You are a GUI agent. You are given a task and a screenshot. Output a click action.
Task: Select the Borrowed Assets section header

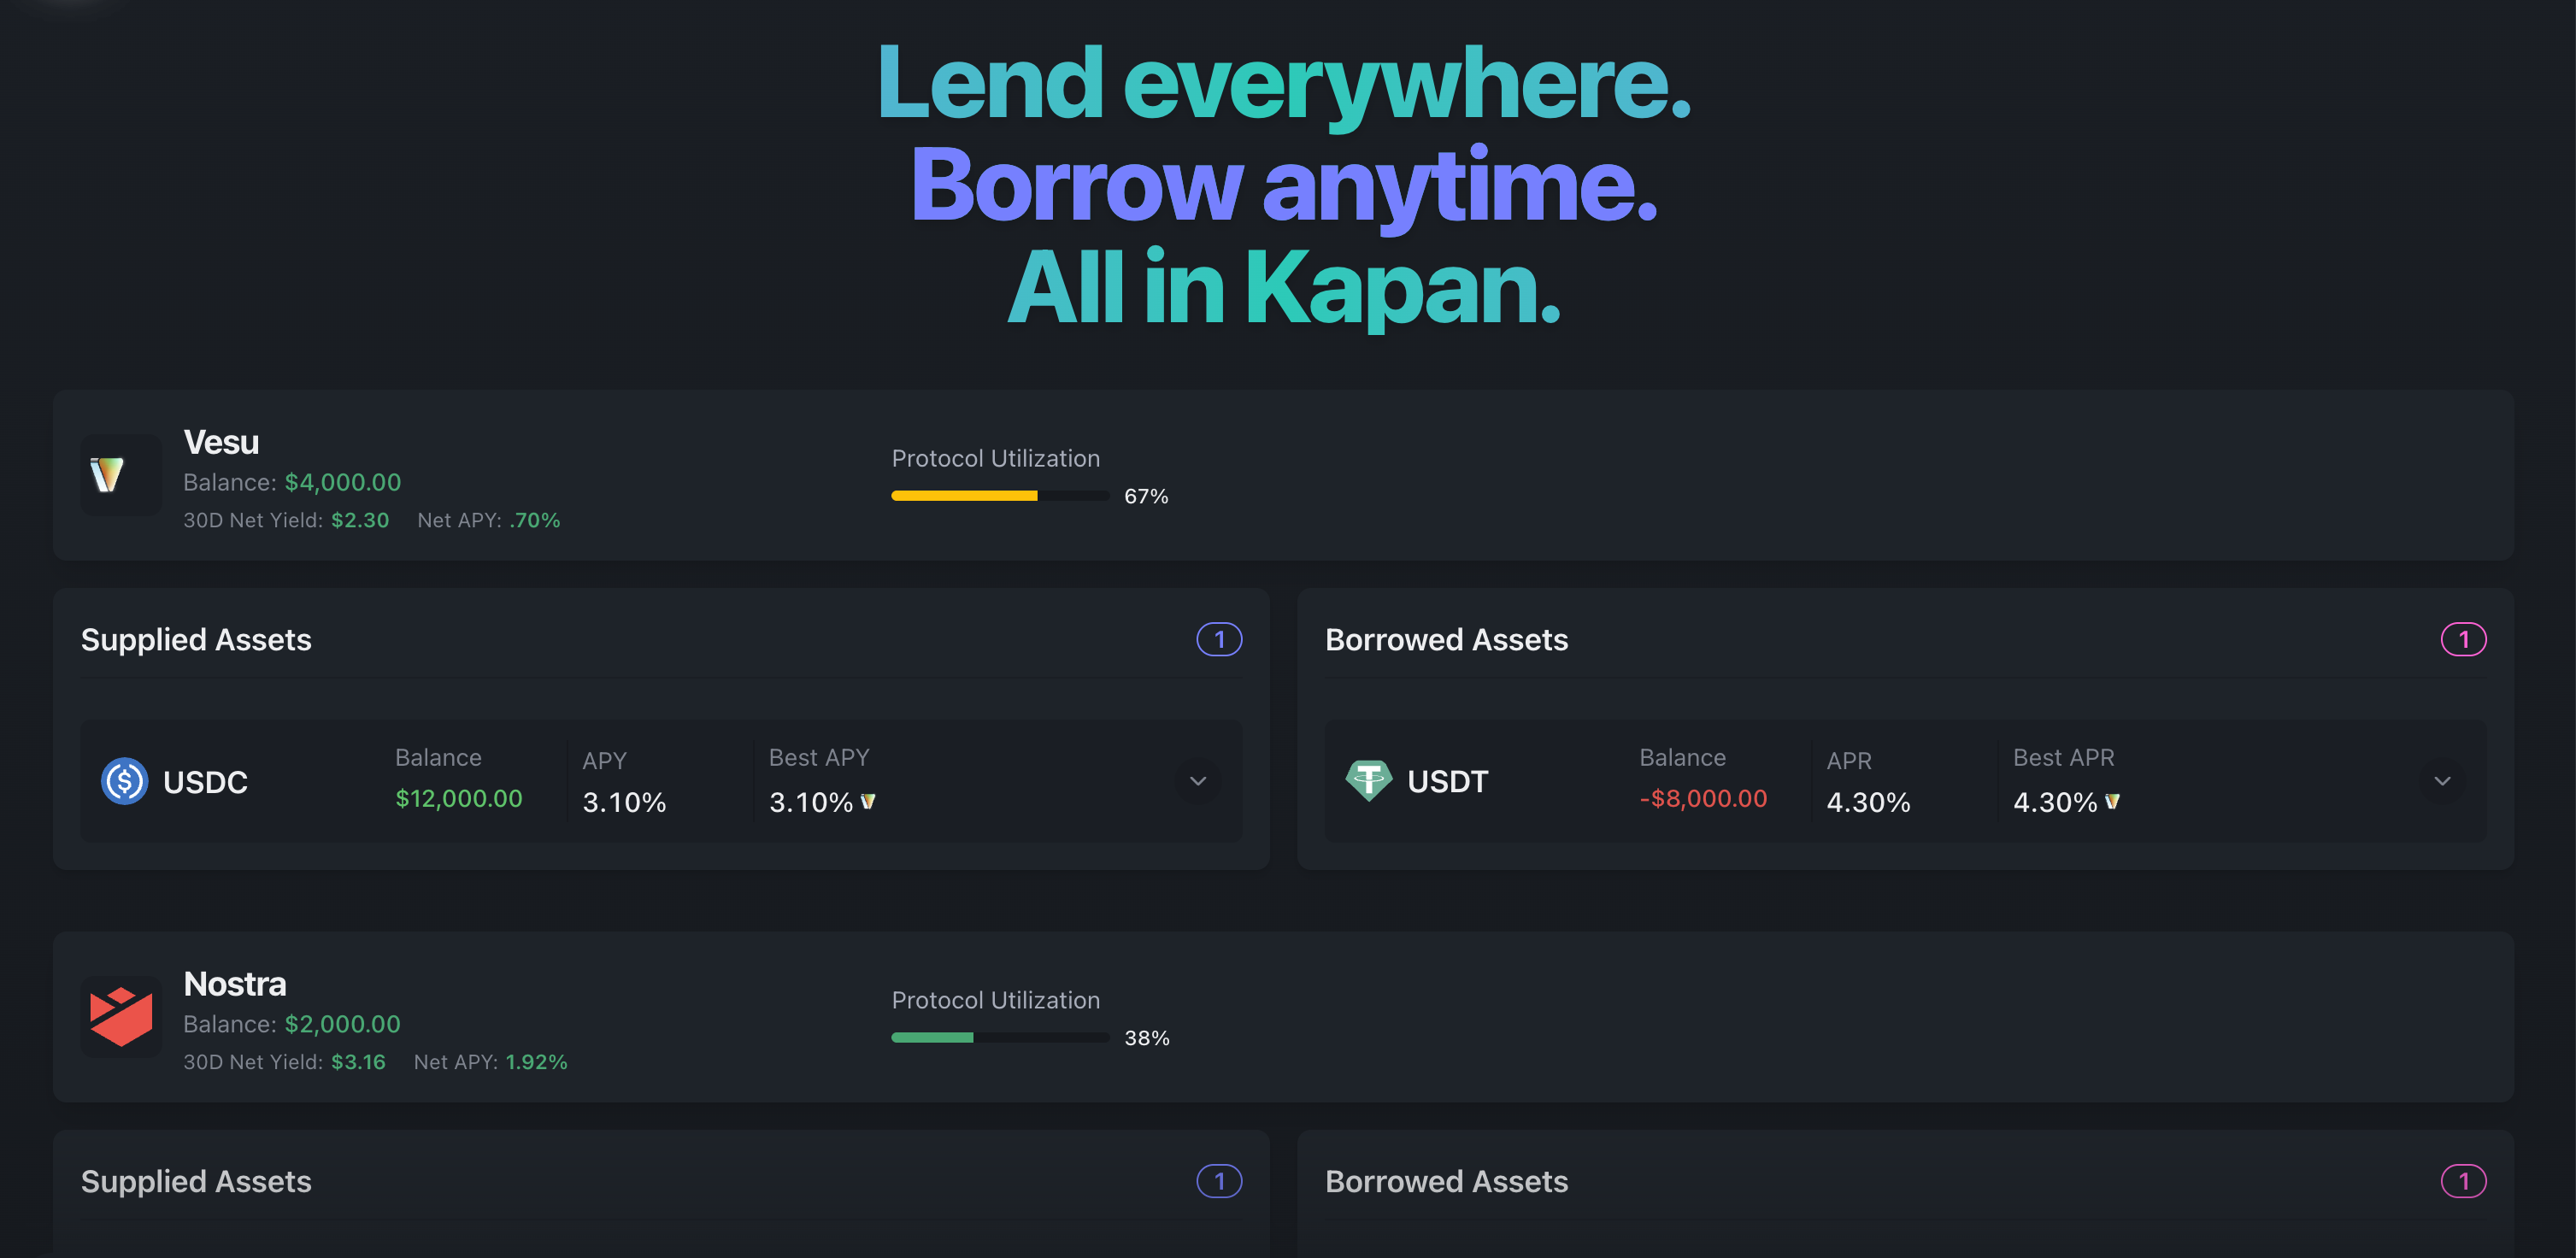point(1447,639)
